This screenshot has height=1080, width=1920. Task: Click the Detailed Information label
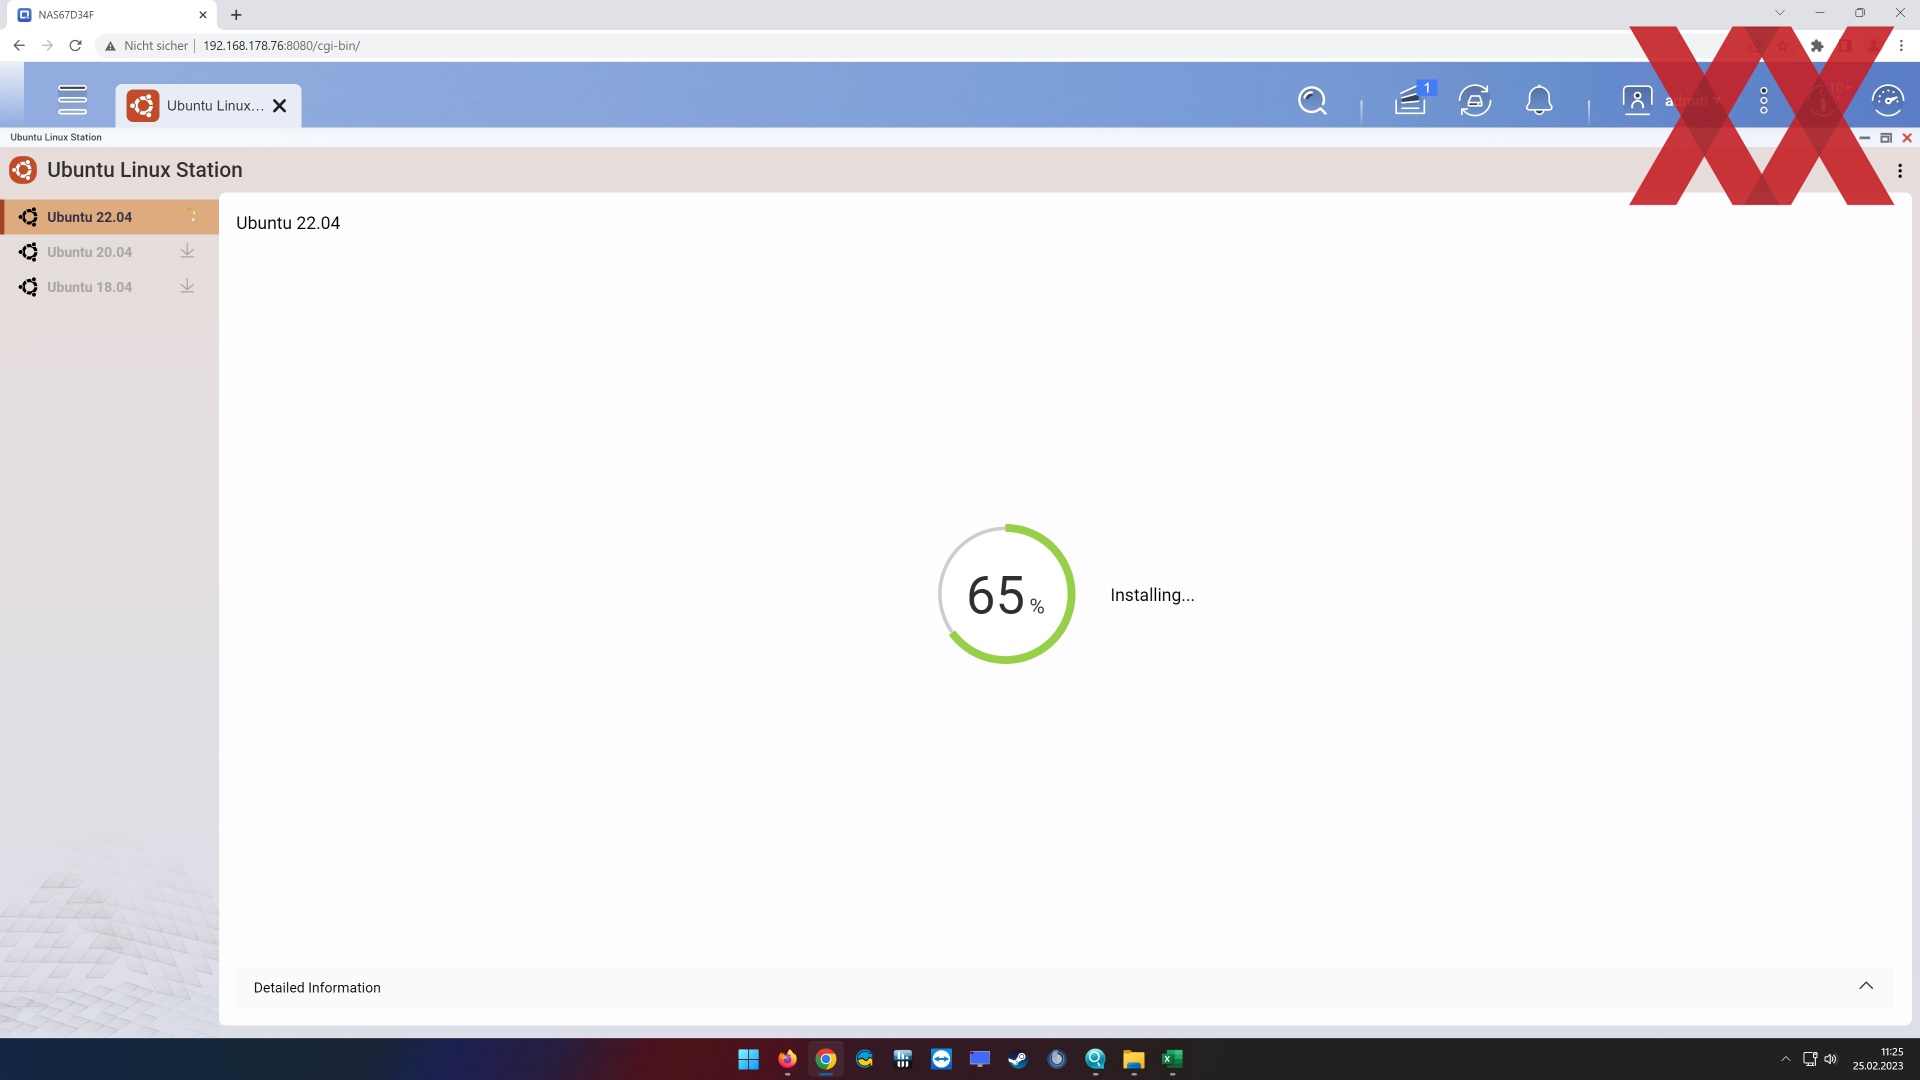317,988
